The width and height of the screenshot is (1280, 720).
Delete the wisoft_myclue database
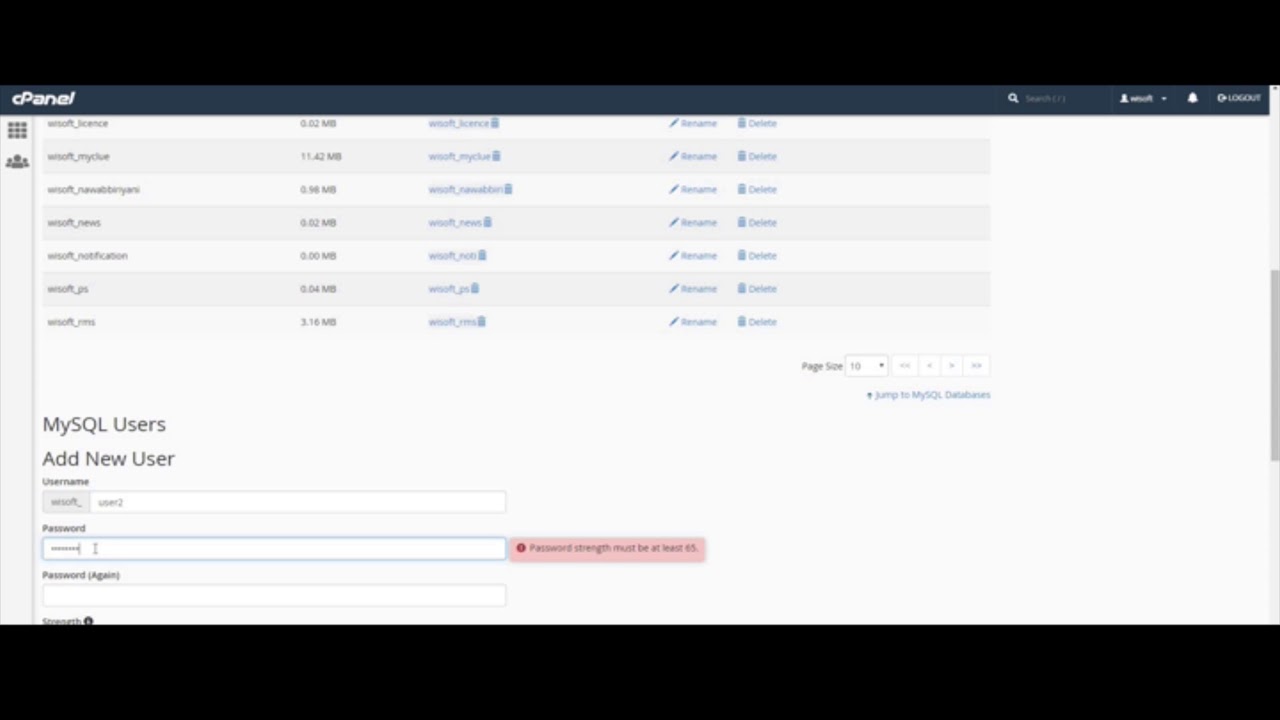pos(757,156)
